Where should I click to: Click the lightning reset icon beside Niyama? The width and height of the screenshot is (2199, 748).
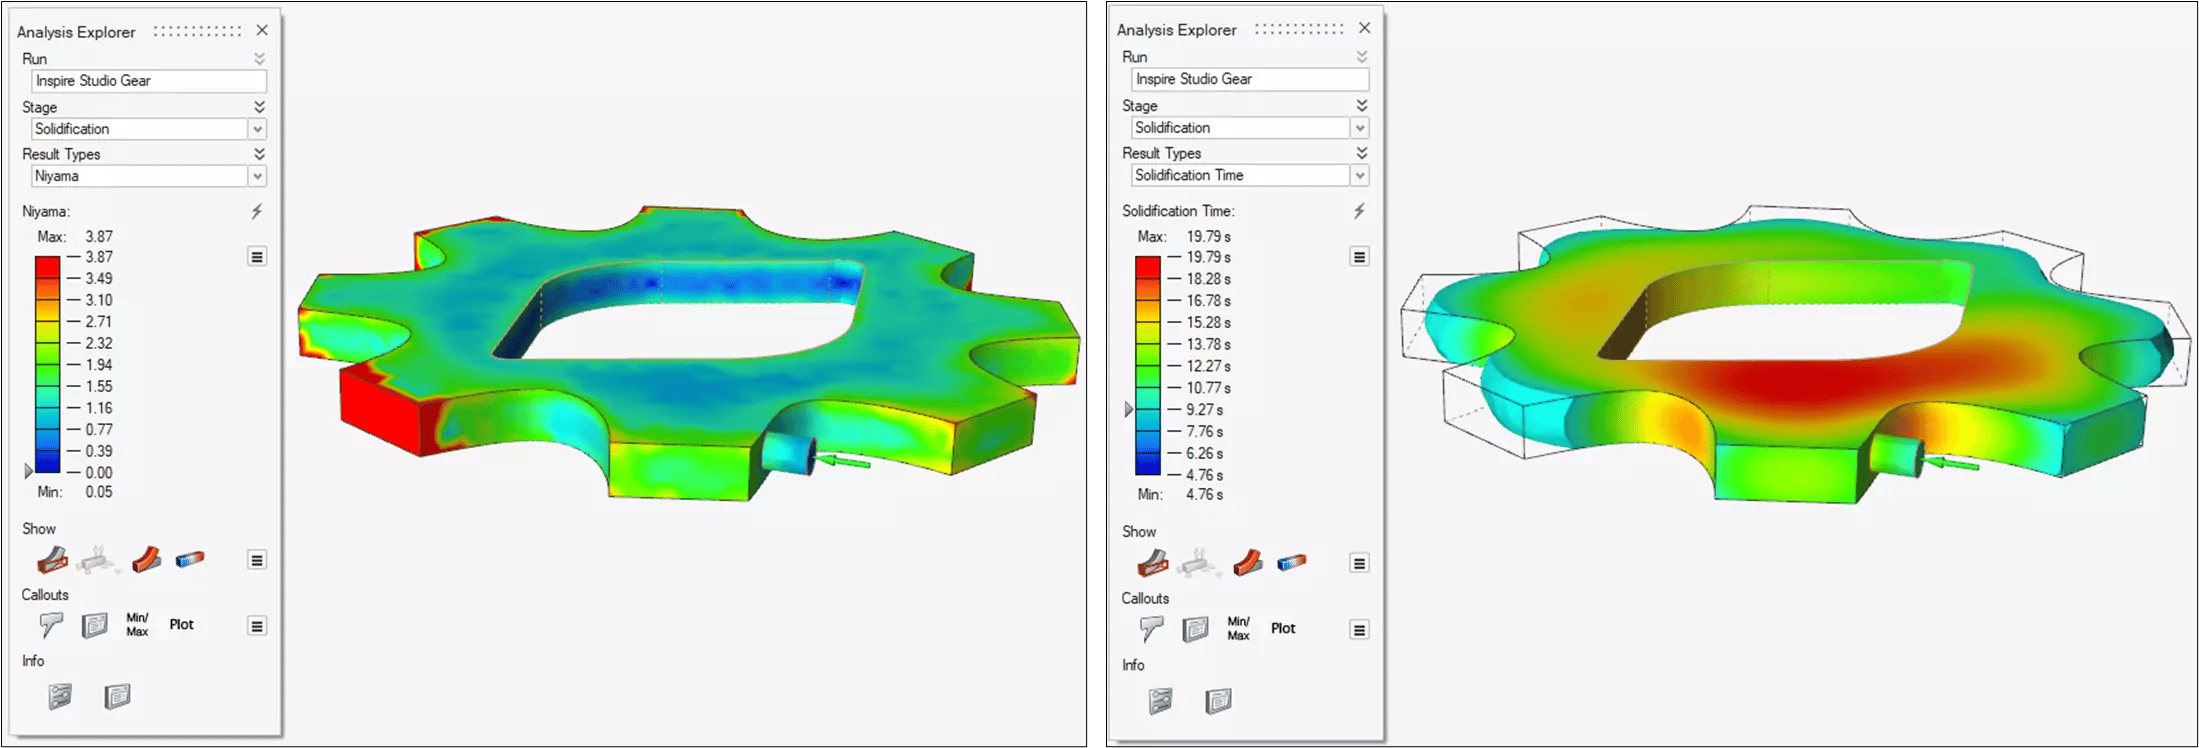click(257, 211)
